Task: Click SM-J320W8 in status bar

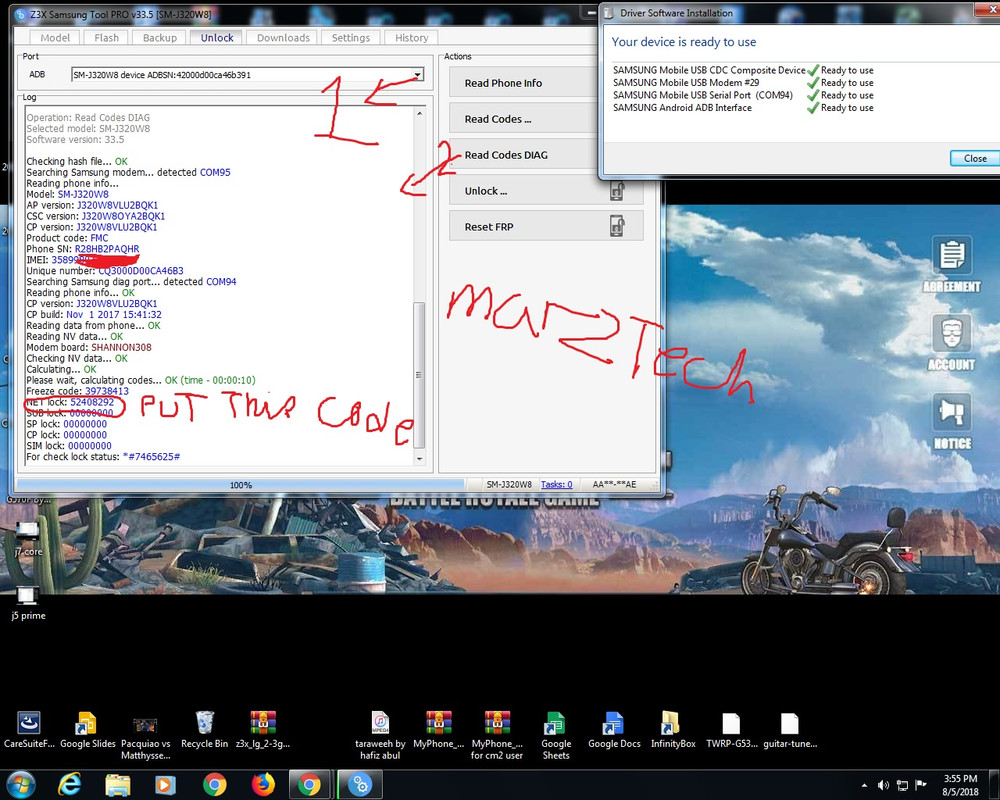Action: coord(508,484)
